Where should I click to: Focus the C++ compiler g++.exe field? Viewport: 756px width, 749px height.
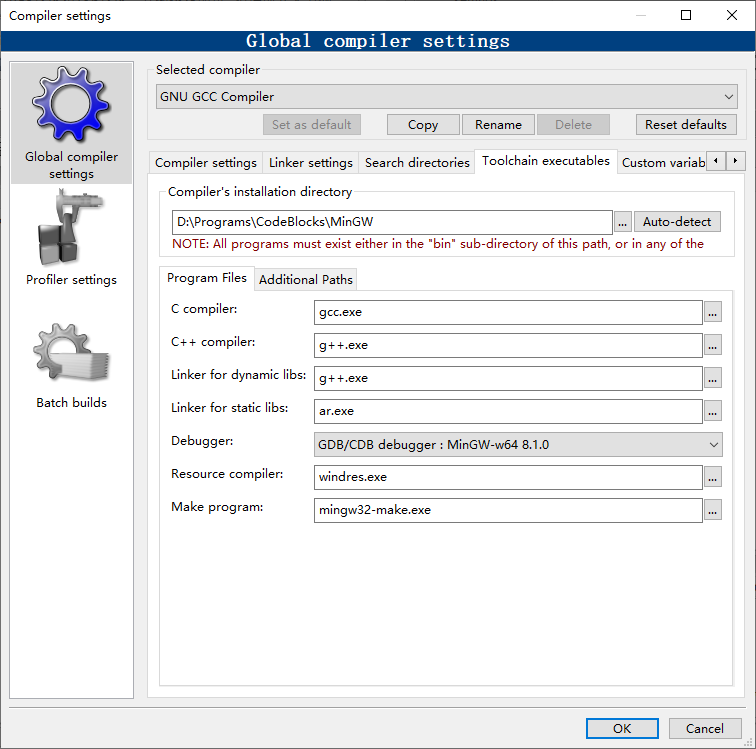(508, 345)
